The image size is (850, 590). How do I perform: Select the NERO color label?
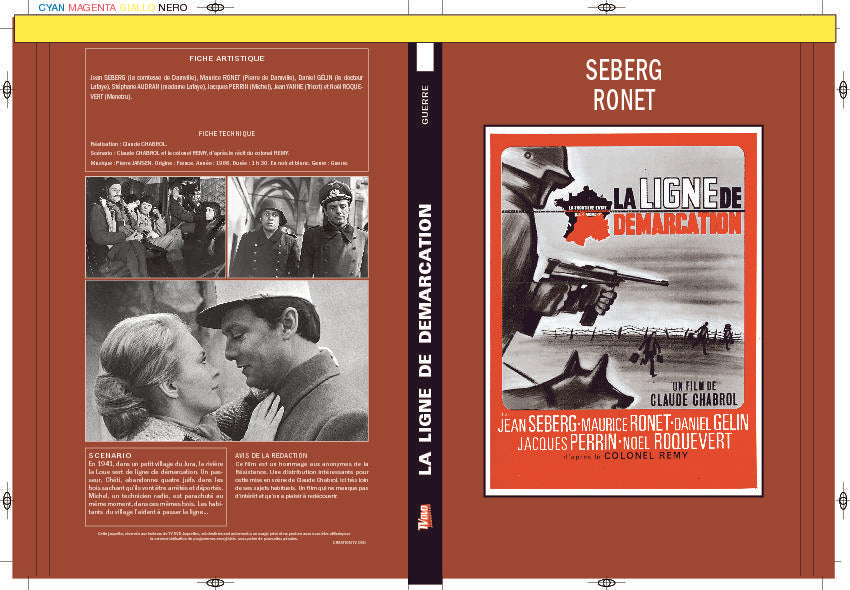(x=173, y=8)
